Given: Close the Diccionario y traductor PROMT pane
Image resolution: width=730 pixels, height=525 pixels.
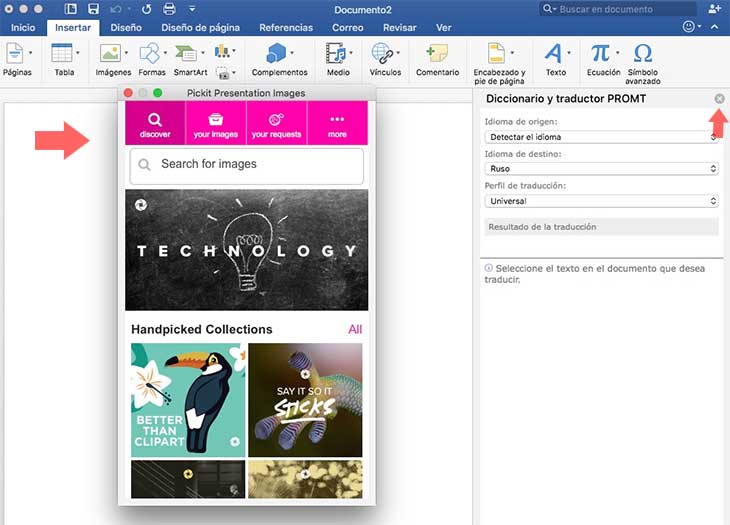Looking at the screenshot, I should [x=719, y=99].
